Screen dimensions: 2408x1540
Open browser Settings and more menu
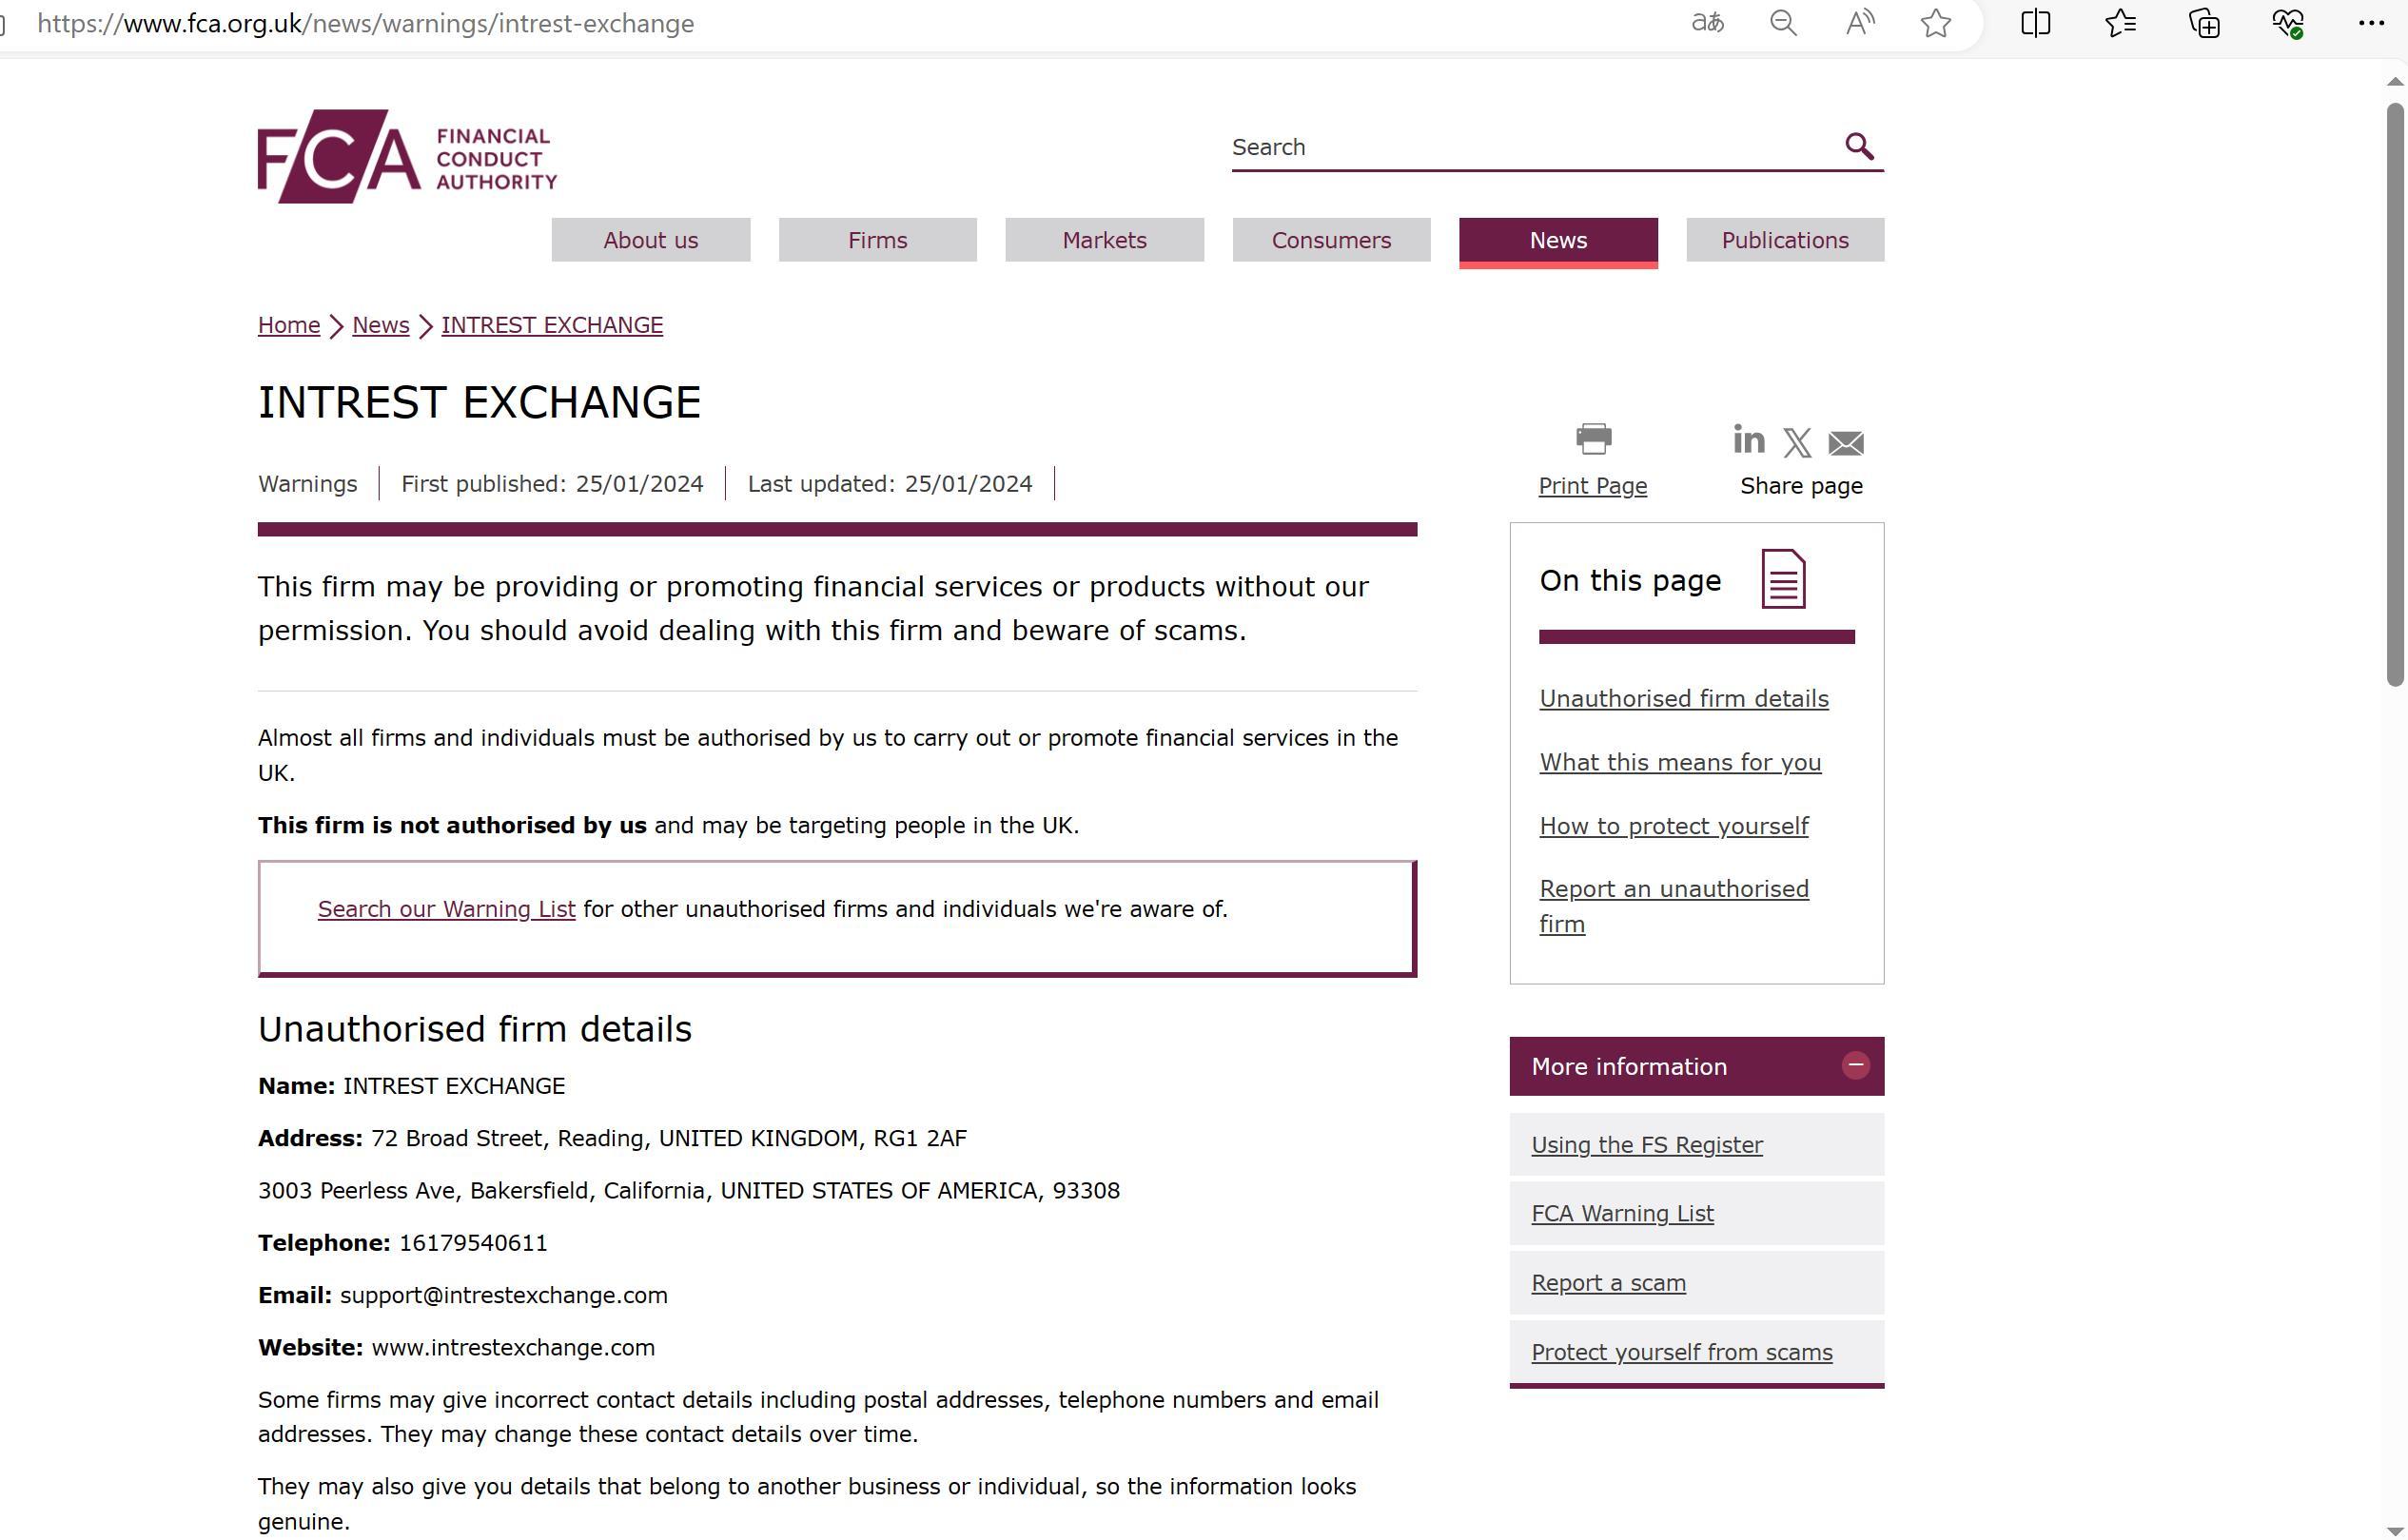coord(2371,23)
